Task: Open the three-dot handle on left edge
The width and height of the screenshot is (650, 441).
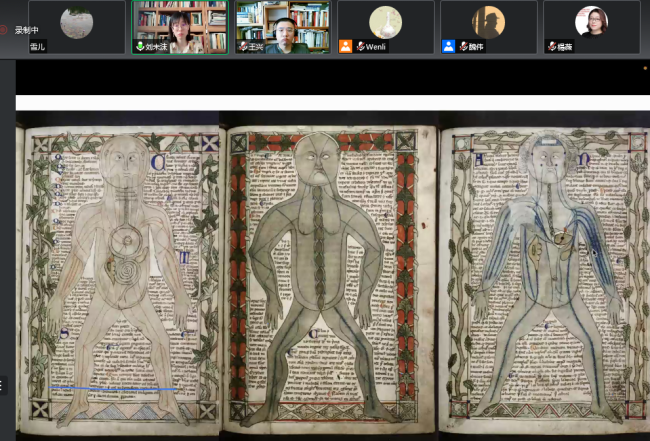Action: pyautogui.click(x=2, y=386)
